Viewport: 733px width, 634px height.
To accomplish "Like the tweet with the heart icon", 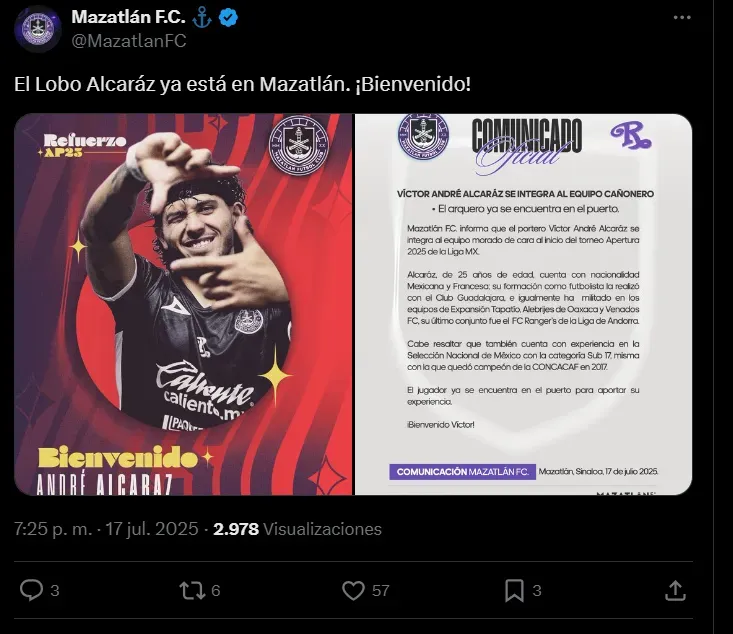I will 353,591.
